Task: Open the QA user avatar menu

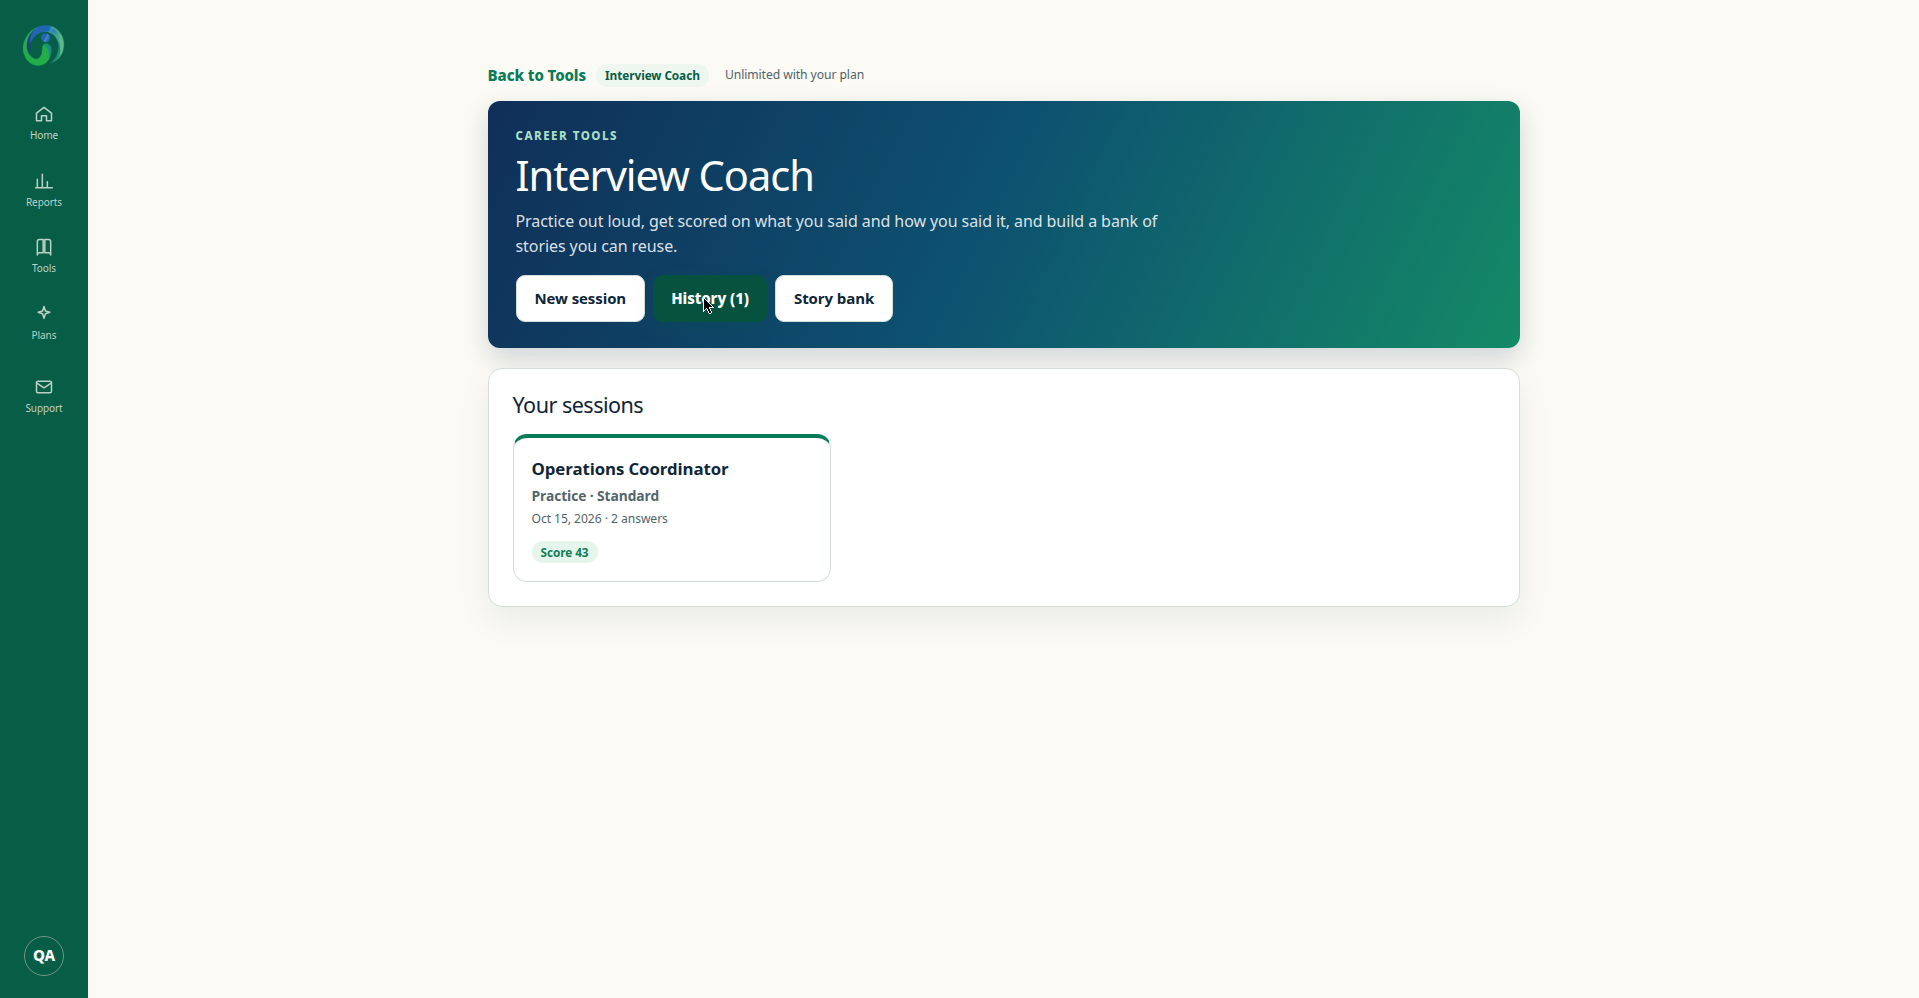Action: click(x=44, y=956)
